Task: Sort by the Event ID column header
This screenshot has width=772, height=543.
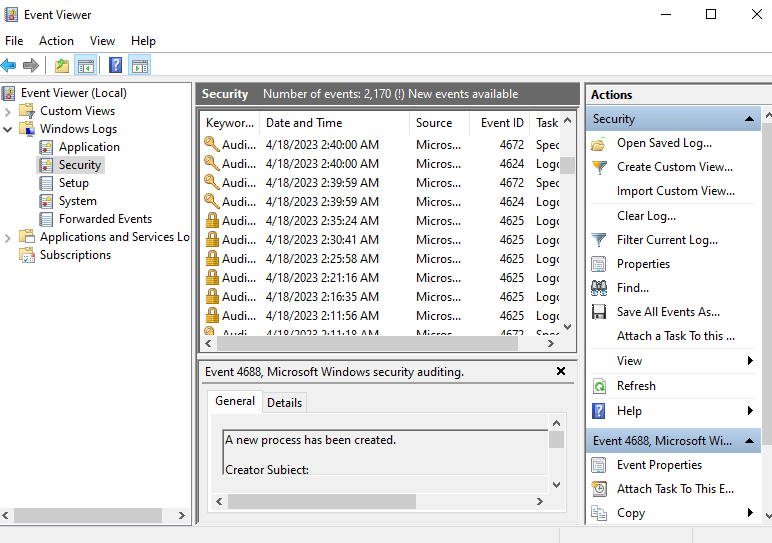Action: [x=500, y=123]
